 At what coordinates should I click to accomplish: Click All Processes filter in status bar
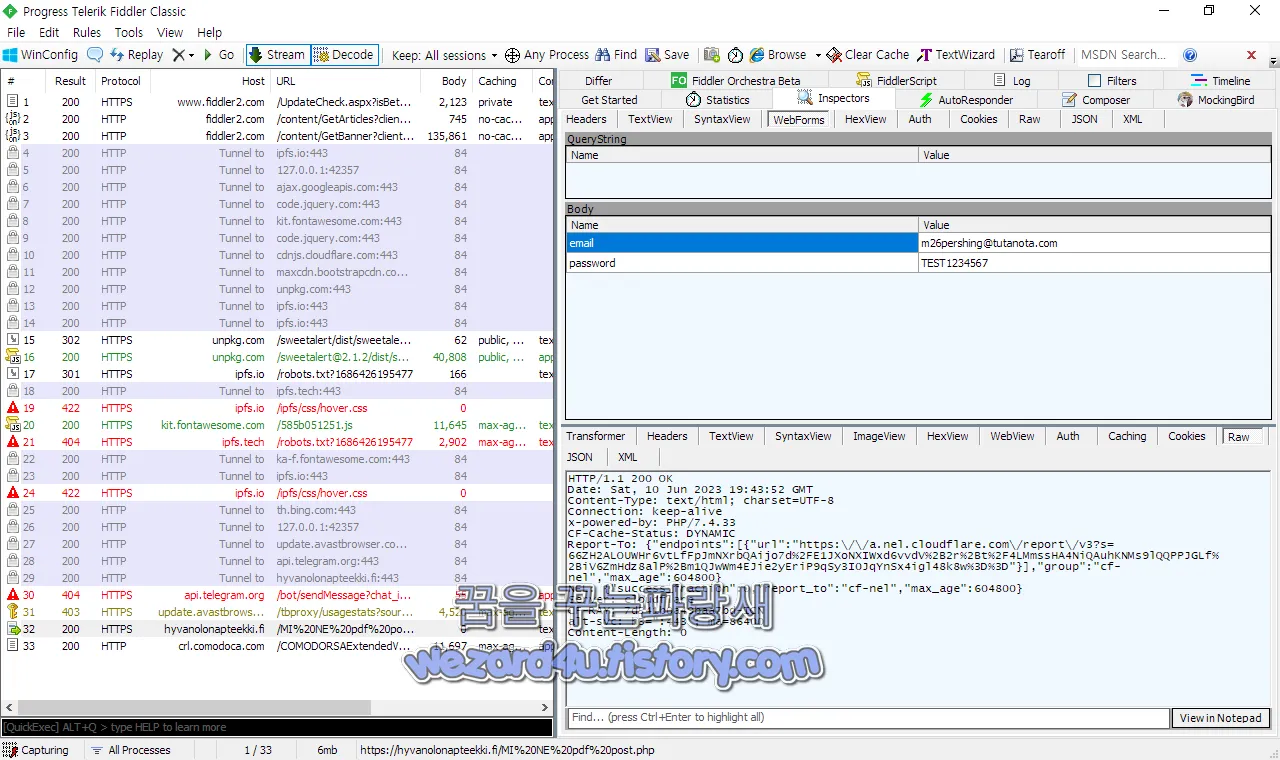(131, 750)
